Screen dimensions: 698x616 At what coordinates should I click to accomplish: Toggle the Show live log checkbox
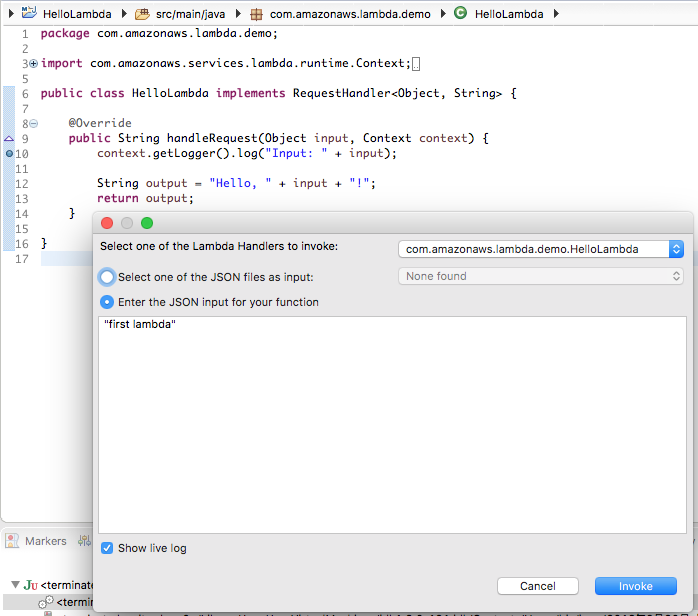click(x=107, y=548)
